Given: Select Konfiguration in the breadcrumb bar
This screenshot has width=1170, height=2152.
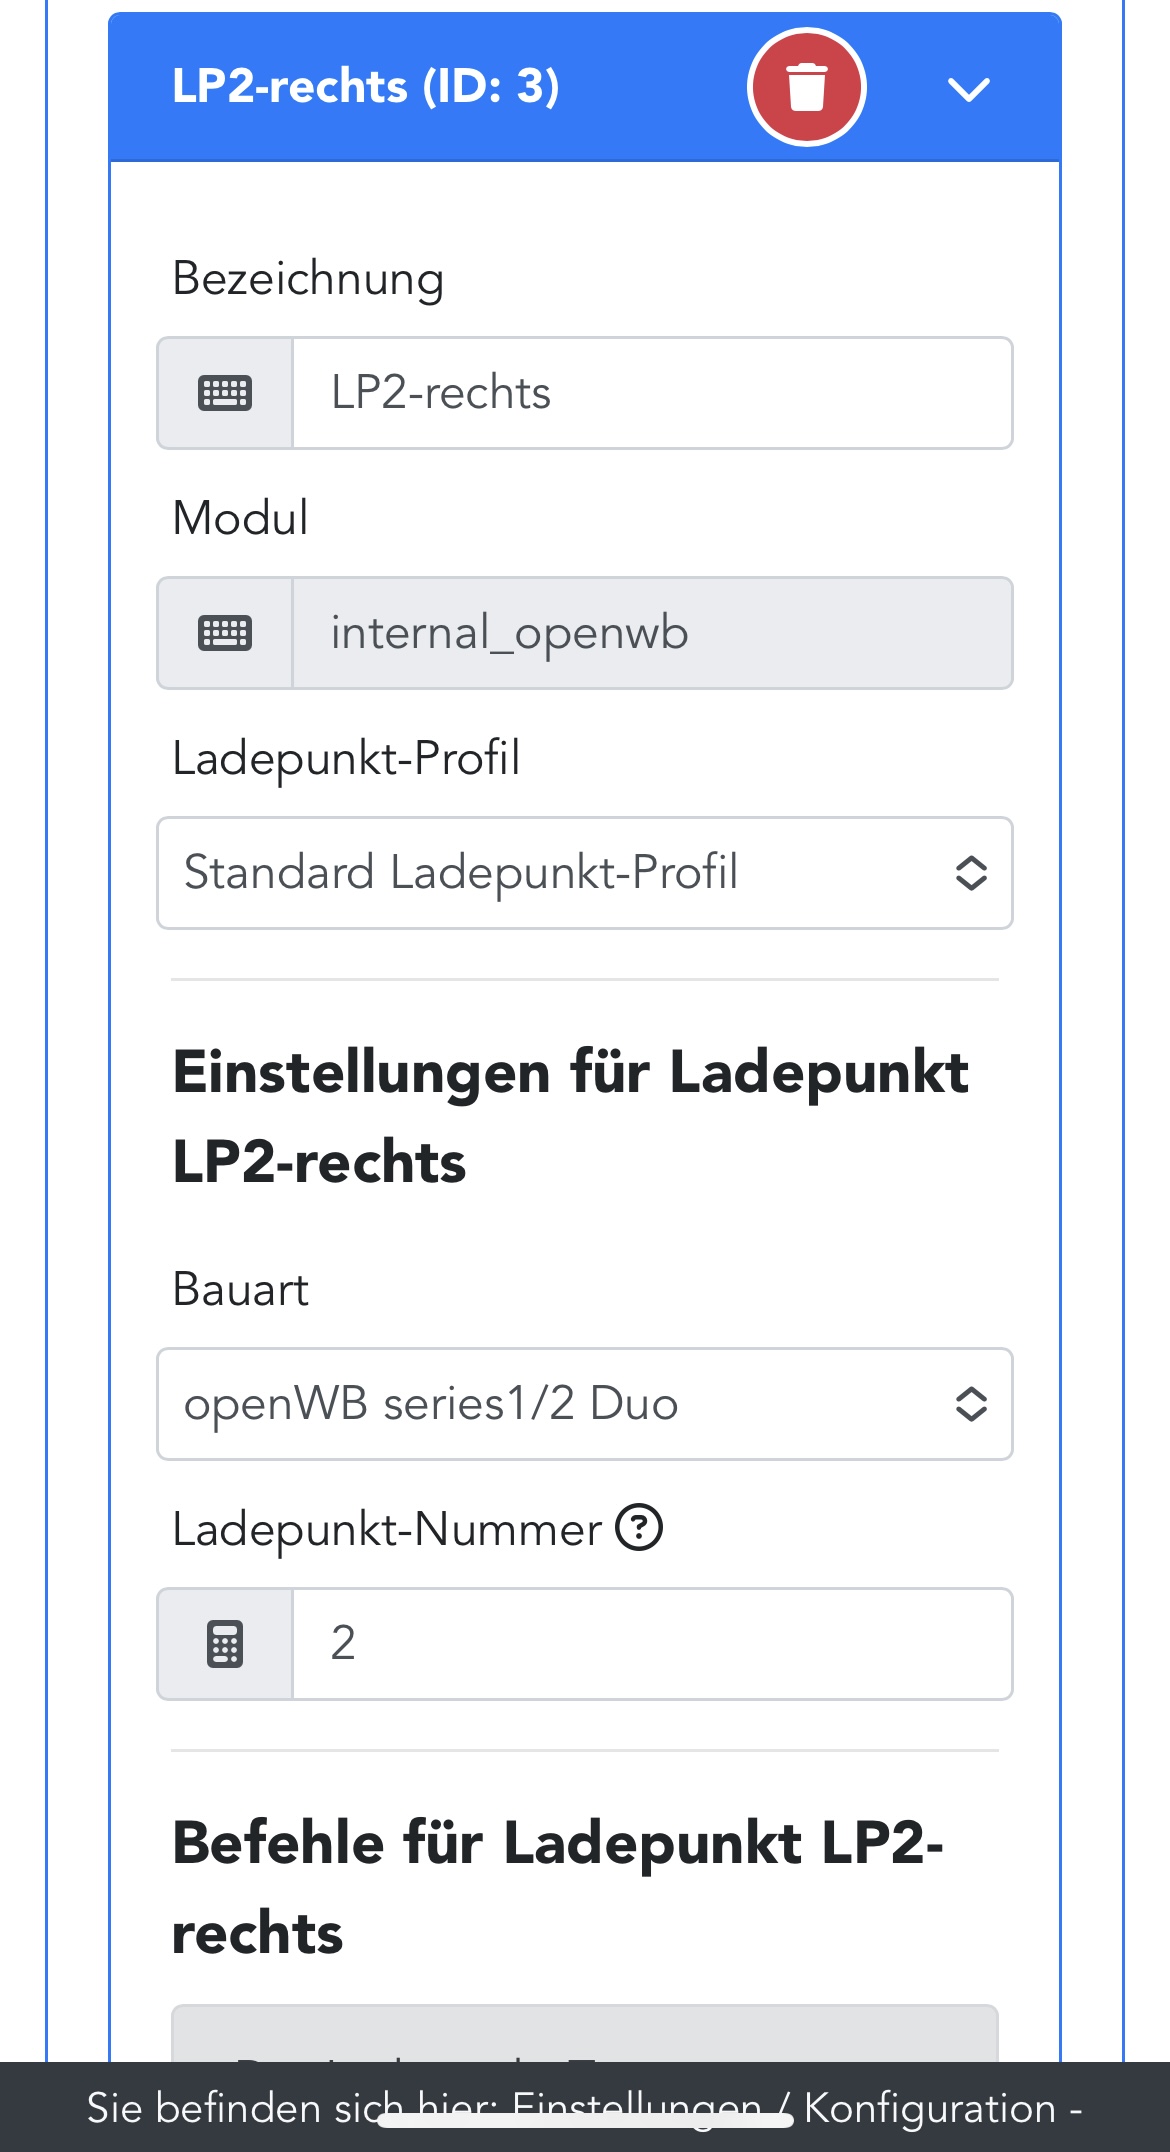Looking at the screenshot, I should click(929, 2108).
